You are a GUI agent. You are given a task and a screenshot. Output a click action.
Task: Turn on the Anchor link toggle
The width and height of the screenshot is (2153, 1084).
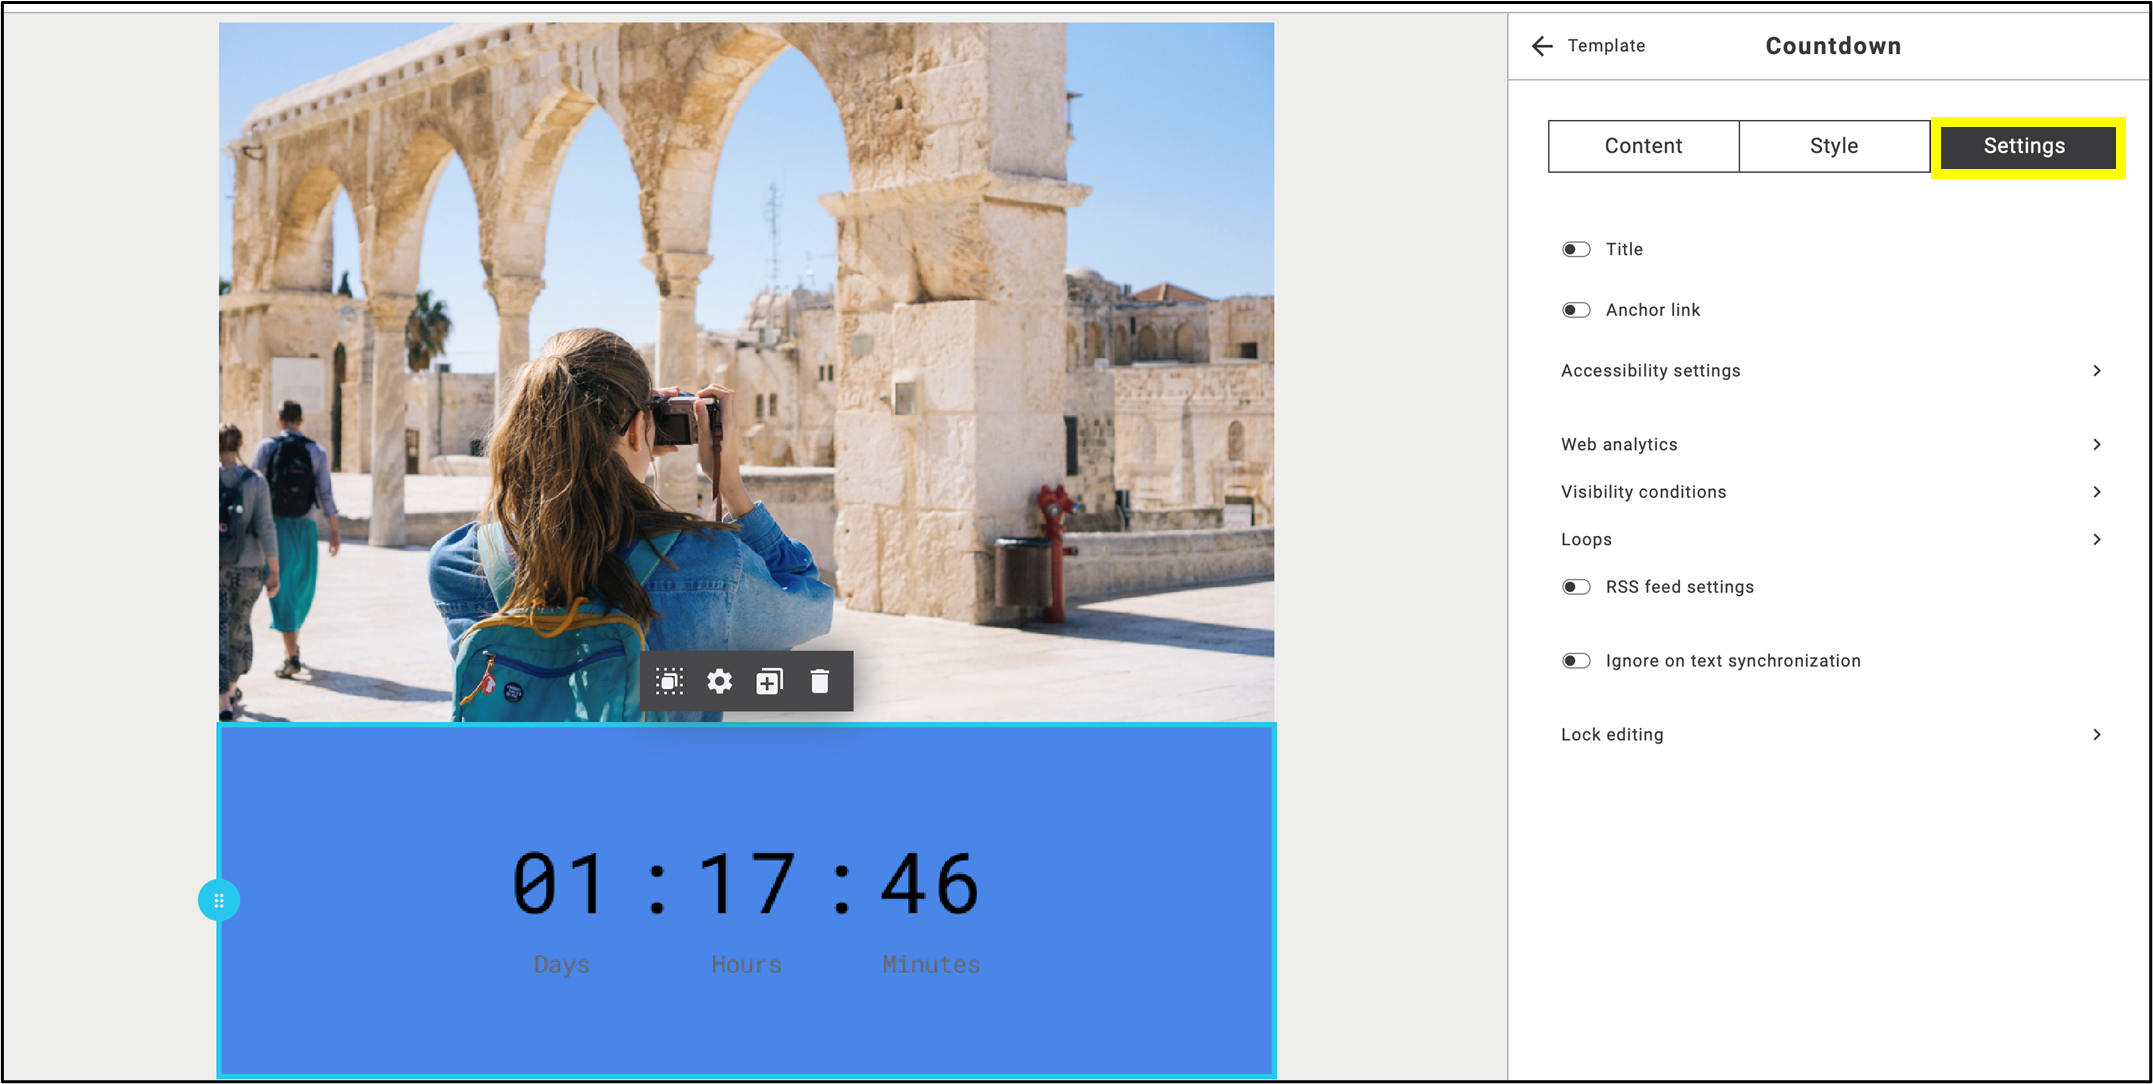click(x=1576, y=310)
